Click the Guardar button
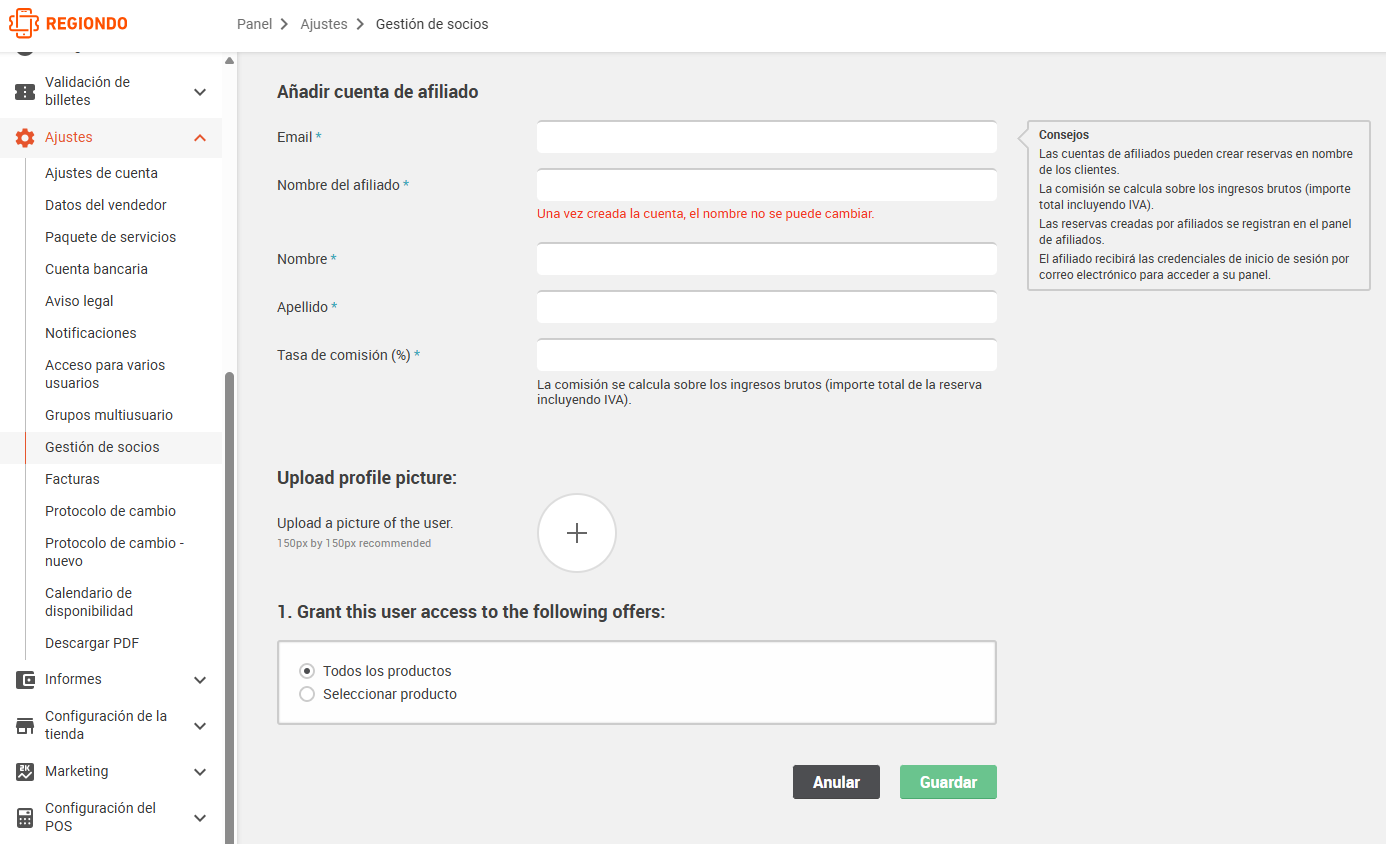 [948, 782]
